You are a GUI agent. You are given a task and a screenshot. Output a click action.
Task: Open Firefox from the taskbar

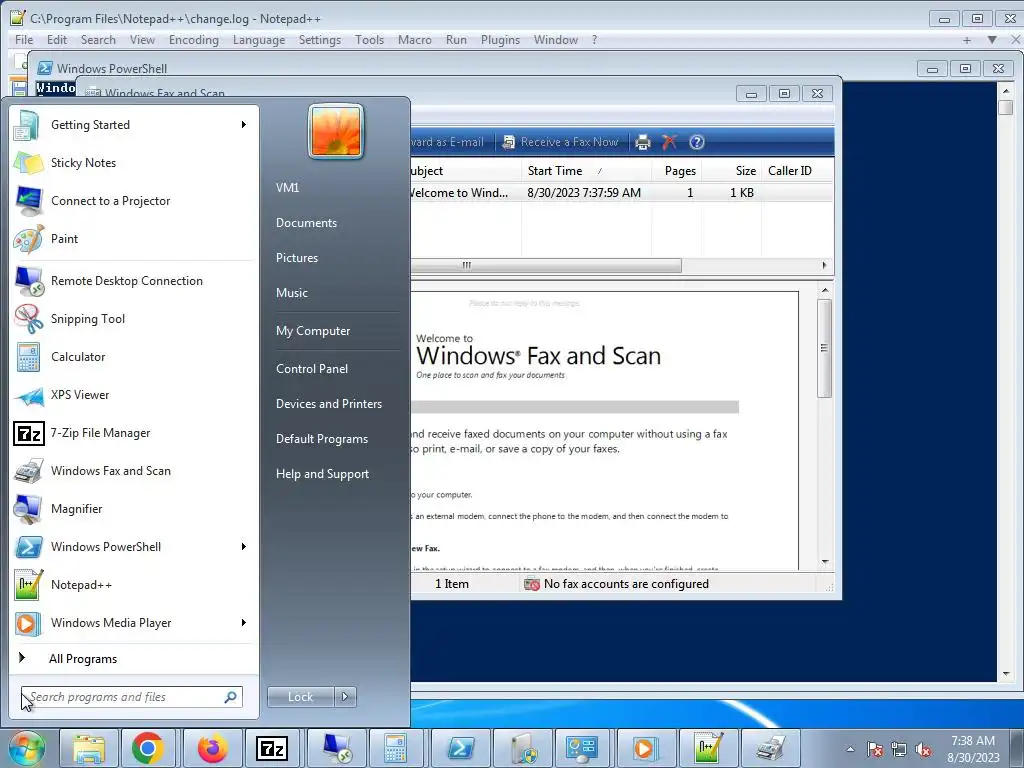pos(212,748)
